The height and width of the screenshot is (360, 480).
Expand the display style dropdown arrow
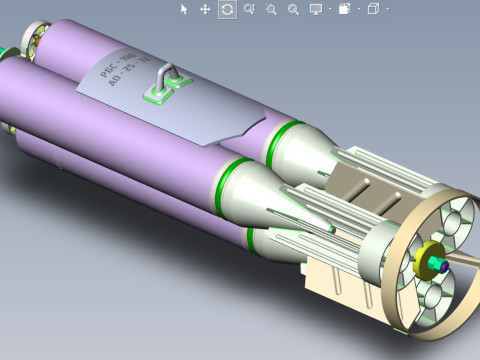[x=388, y=9]
